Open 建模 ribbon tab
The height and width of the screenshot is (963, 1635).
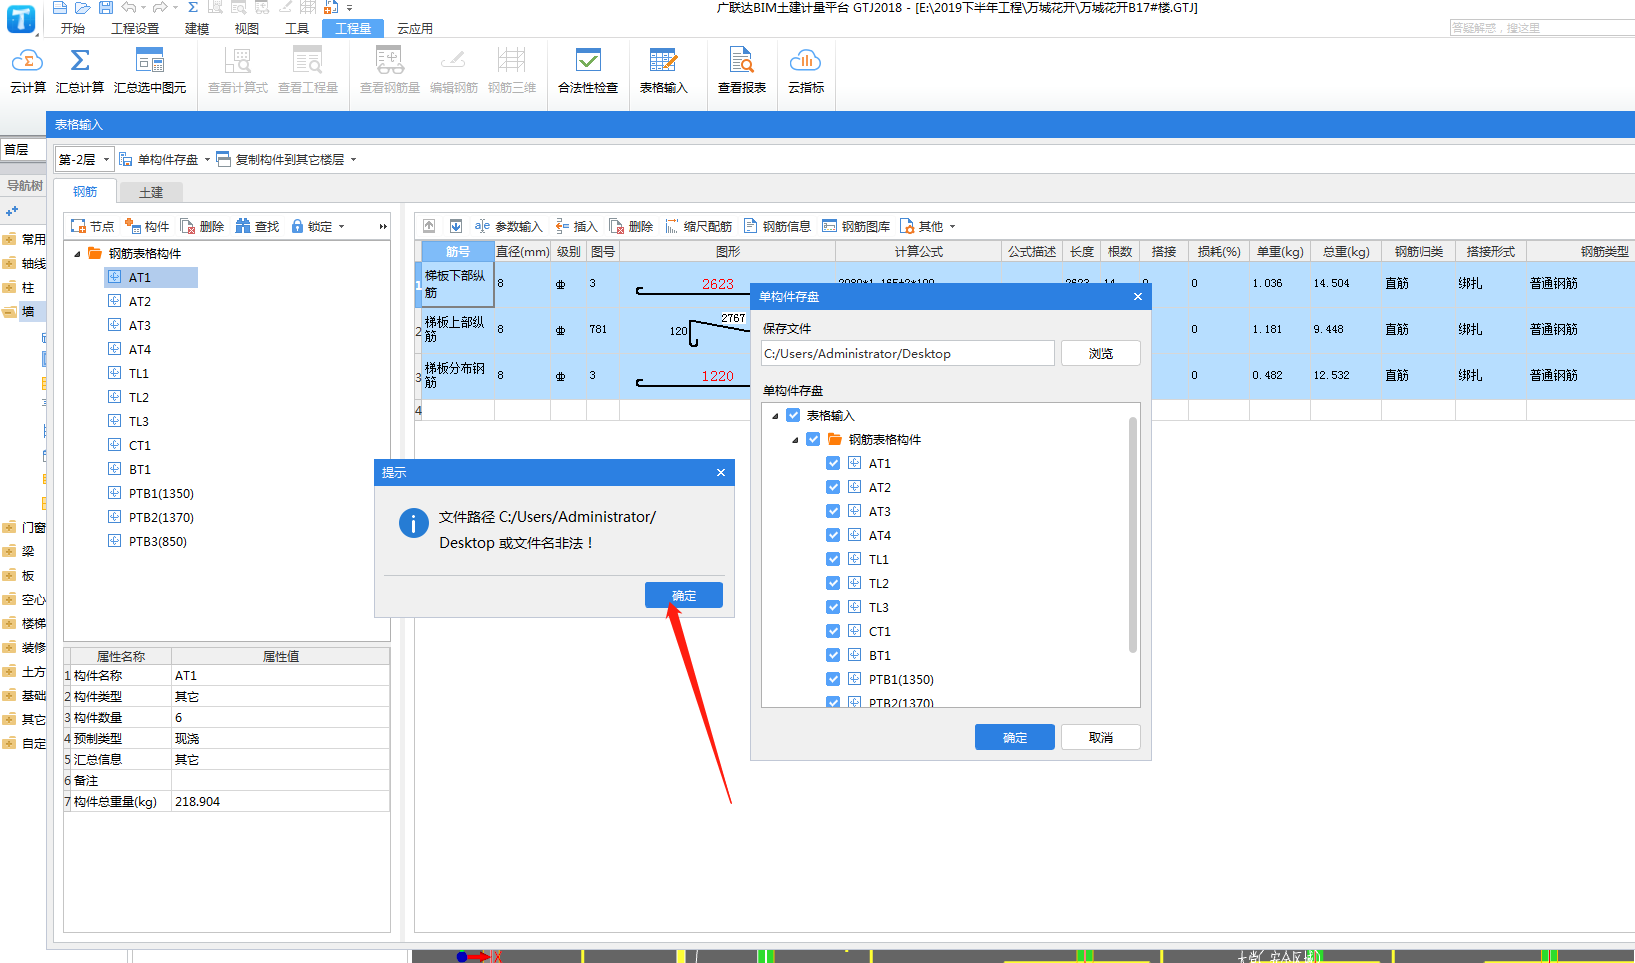[x=197, y=29]
